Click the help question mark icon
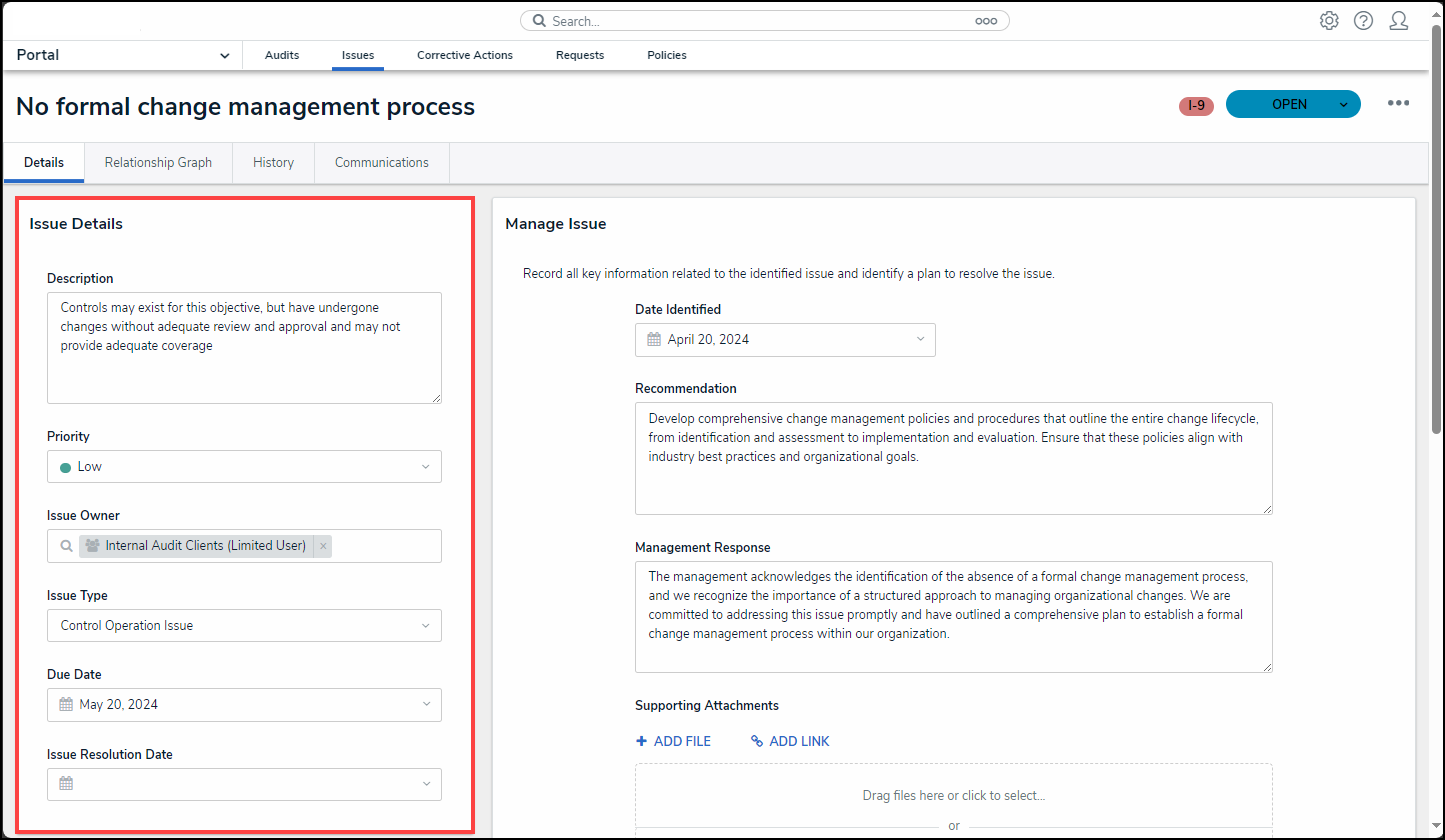This screenshot has height=840, width=1445. [1363, 21]
